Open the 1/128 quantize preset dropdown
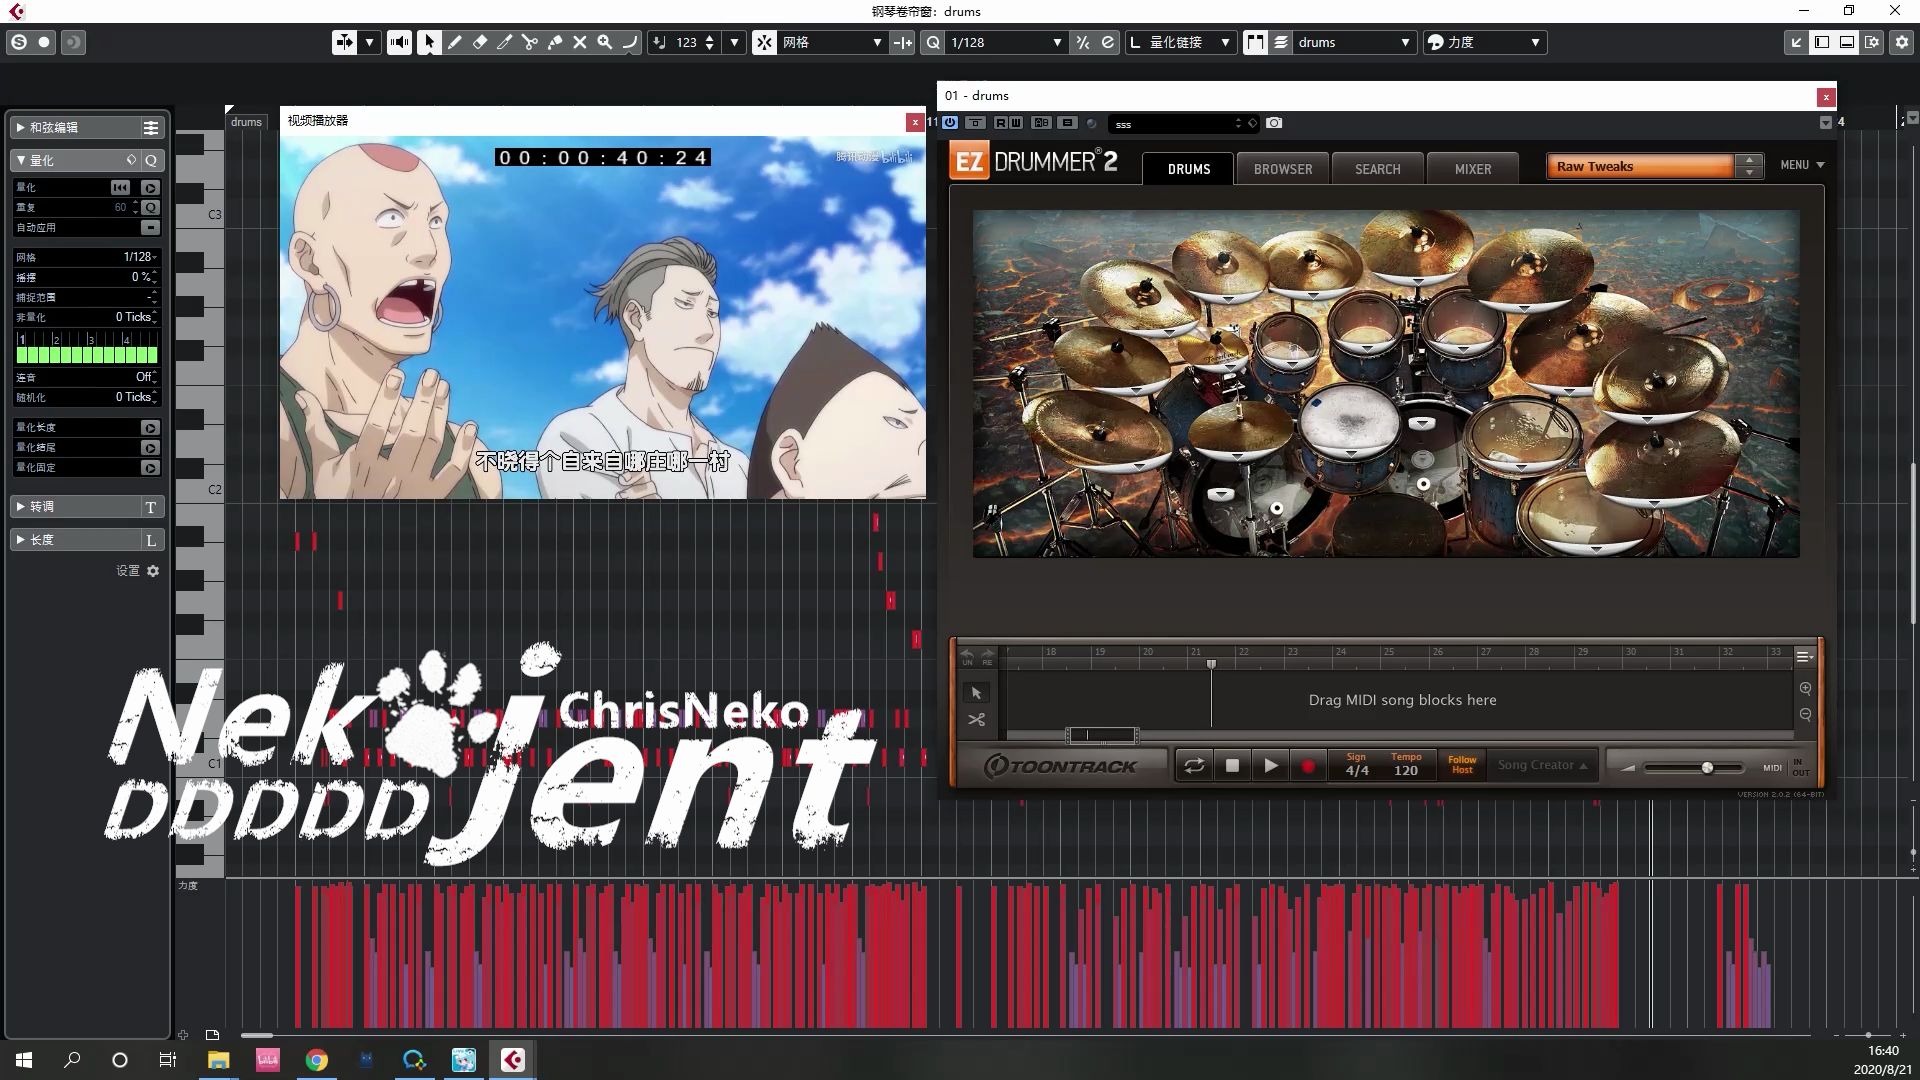This screenshot has width=1920, height=1080. click(x=1056, y=42)
